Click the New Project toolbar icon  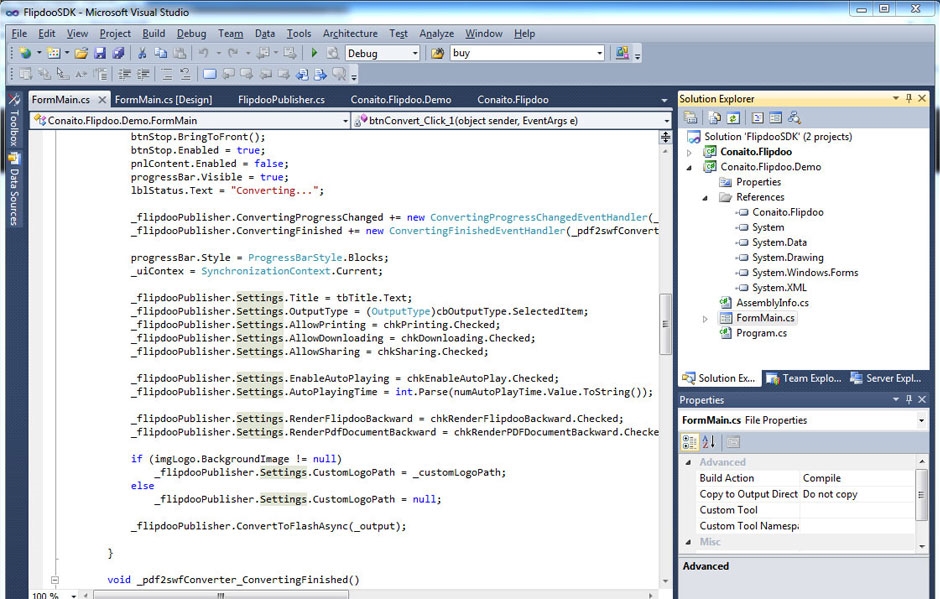pos(25,53)
